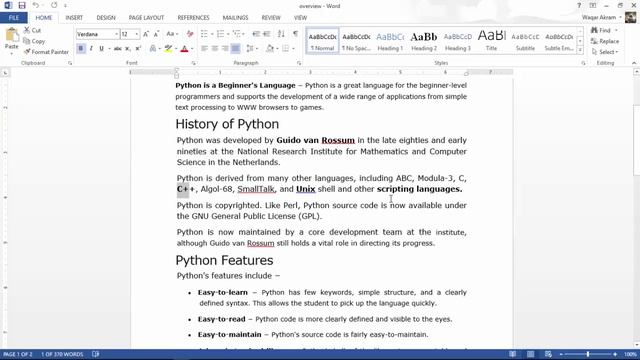
Task: Open the font name dropdown showing Verdana
Action: pyautogui.click(x=116, y=34)
